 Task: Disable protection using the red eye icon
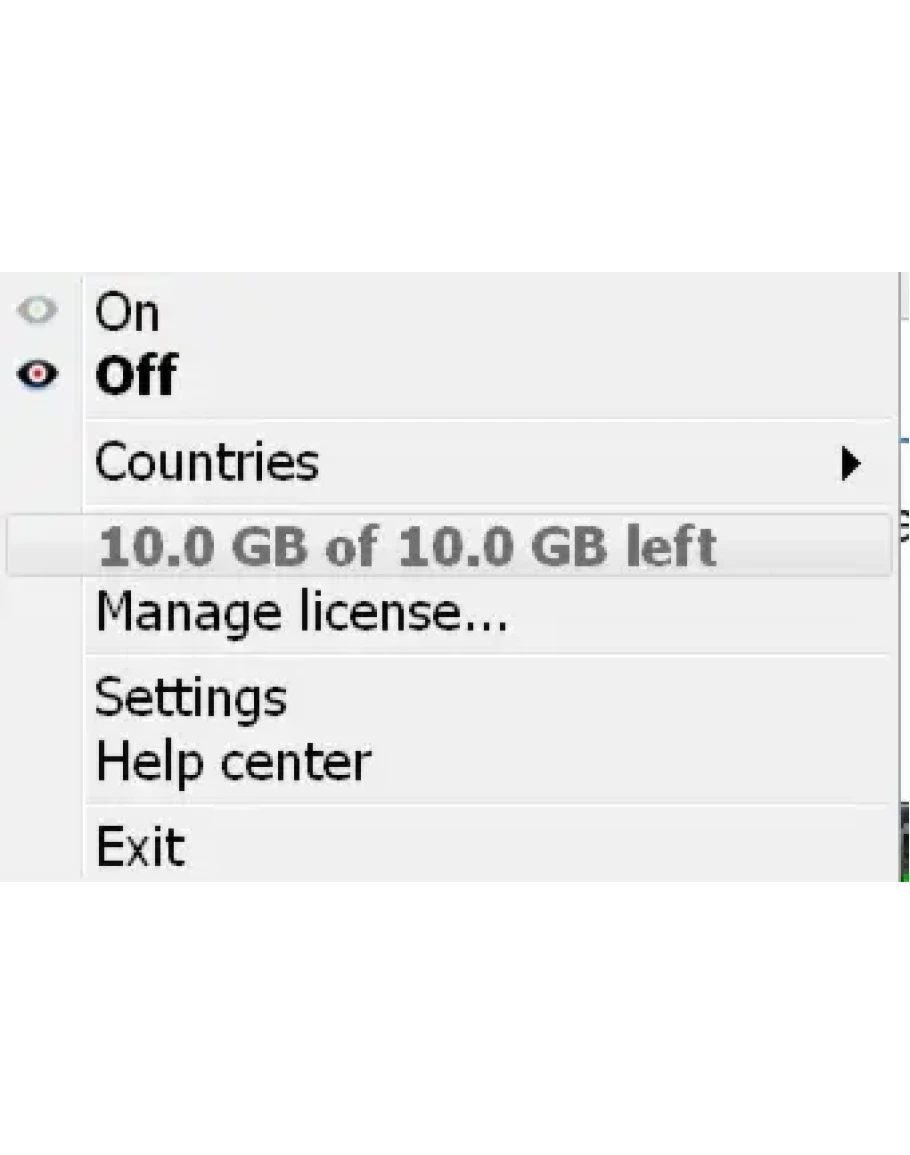point(37,374)
